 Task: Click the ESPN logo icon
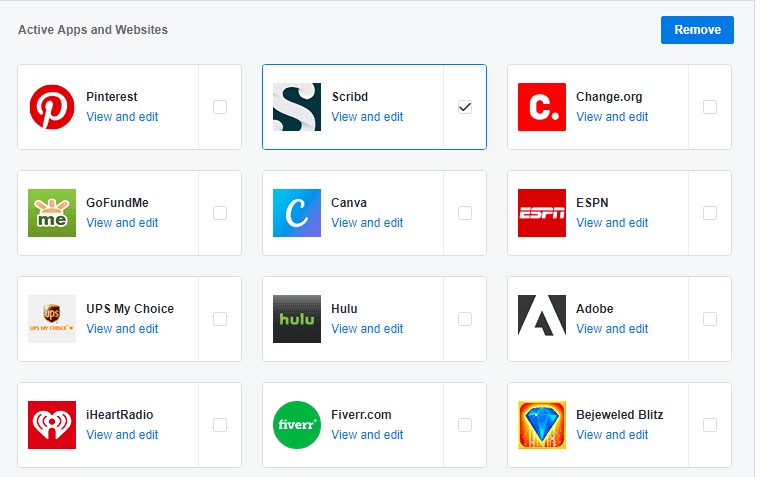(x=542, y=213)
